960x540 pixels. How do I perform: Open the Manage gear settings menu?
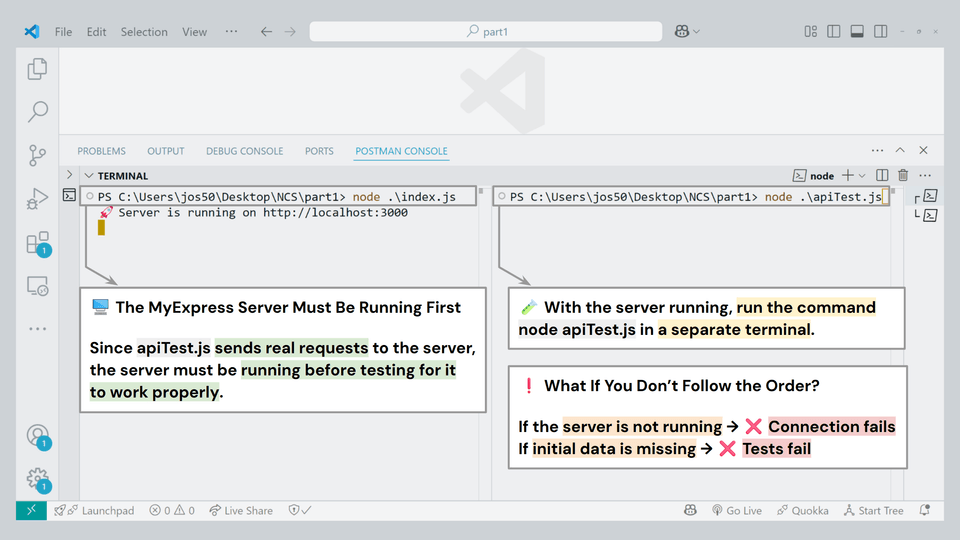38,479
